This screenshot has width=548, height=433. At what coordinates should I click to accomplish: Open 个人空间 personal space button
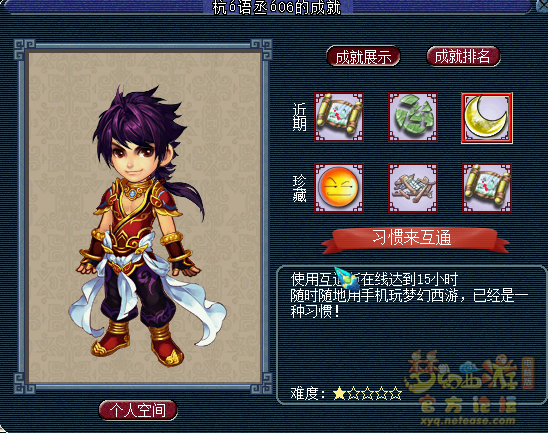click(x=138, y=410)
